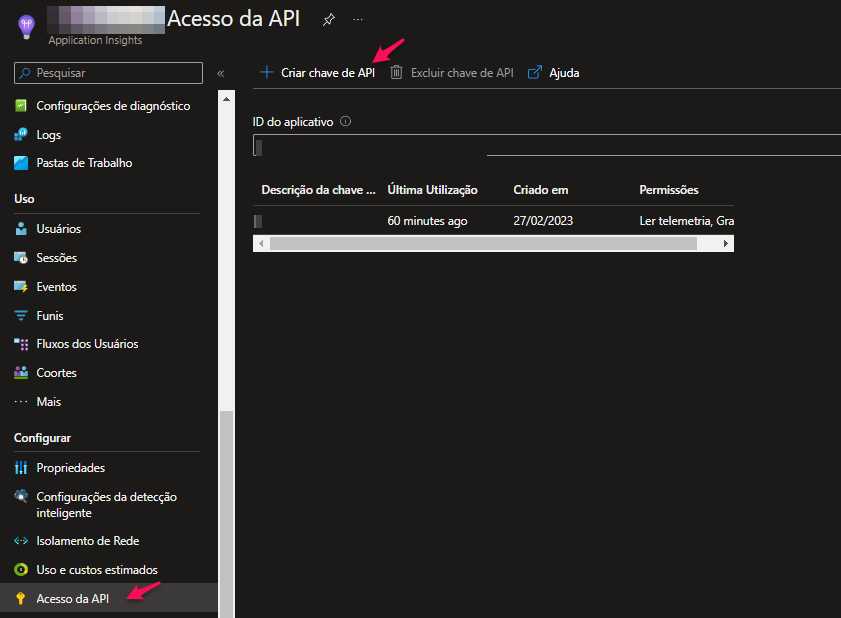Open the Logs menu item
This screenshot has width=841, height=618.
48,135
